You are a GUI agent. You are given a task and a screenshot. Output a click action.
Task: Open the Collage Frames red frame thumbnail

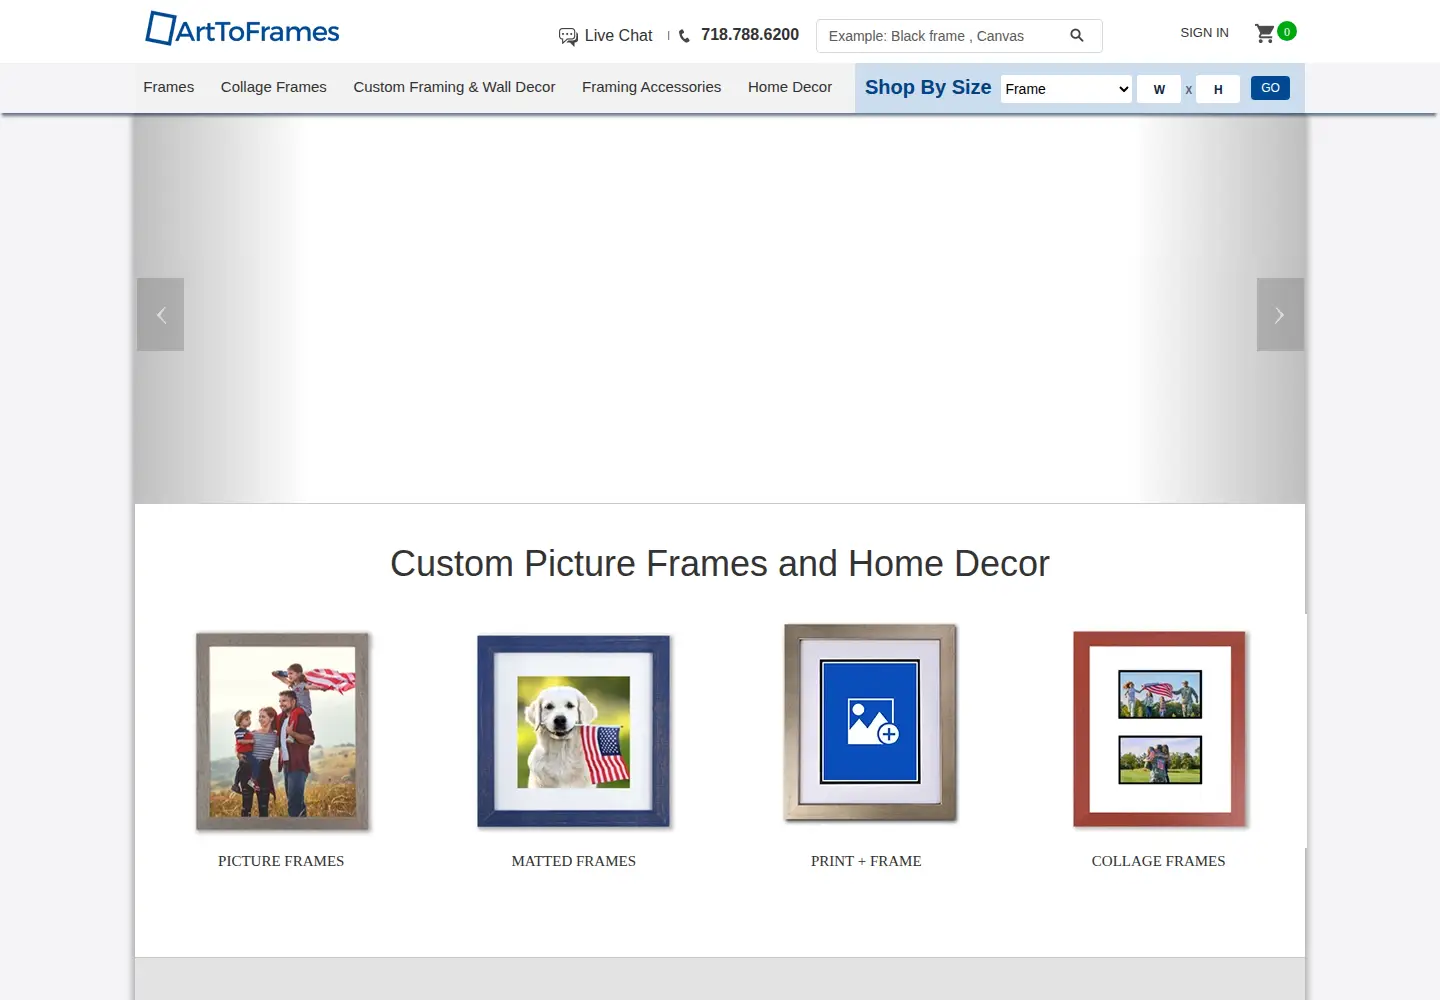click(x=1160, y=729)
